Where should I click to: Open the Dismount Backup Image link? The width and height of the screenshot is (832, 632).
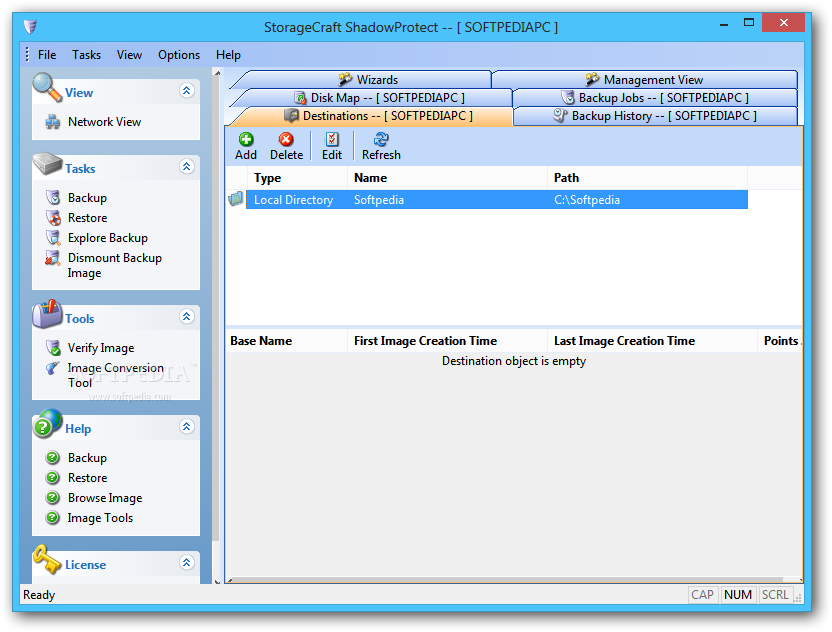115,265
